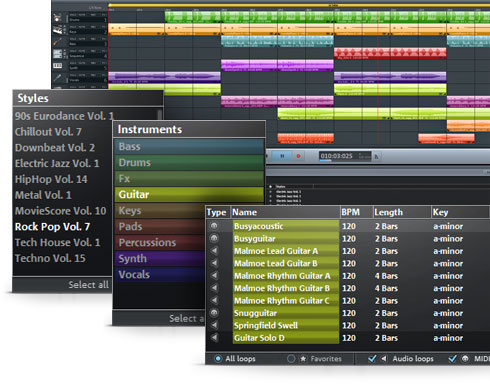Viewport: 490px width, 392px height.
Task: Sort loops by the Key column header
Action: (460, 212)
